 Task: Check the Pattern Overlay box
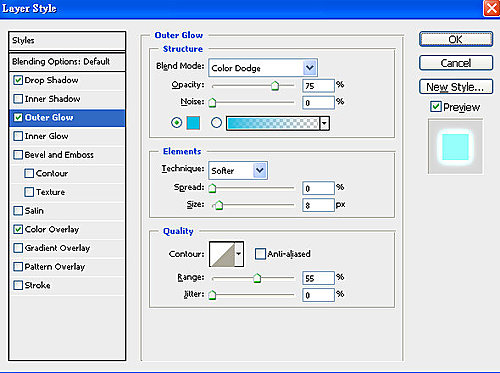[18, 267]
